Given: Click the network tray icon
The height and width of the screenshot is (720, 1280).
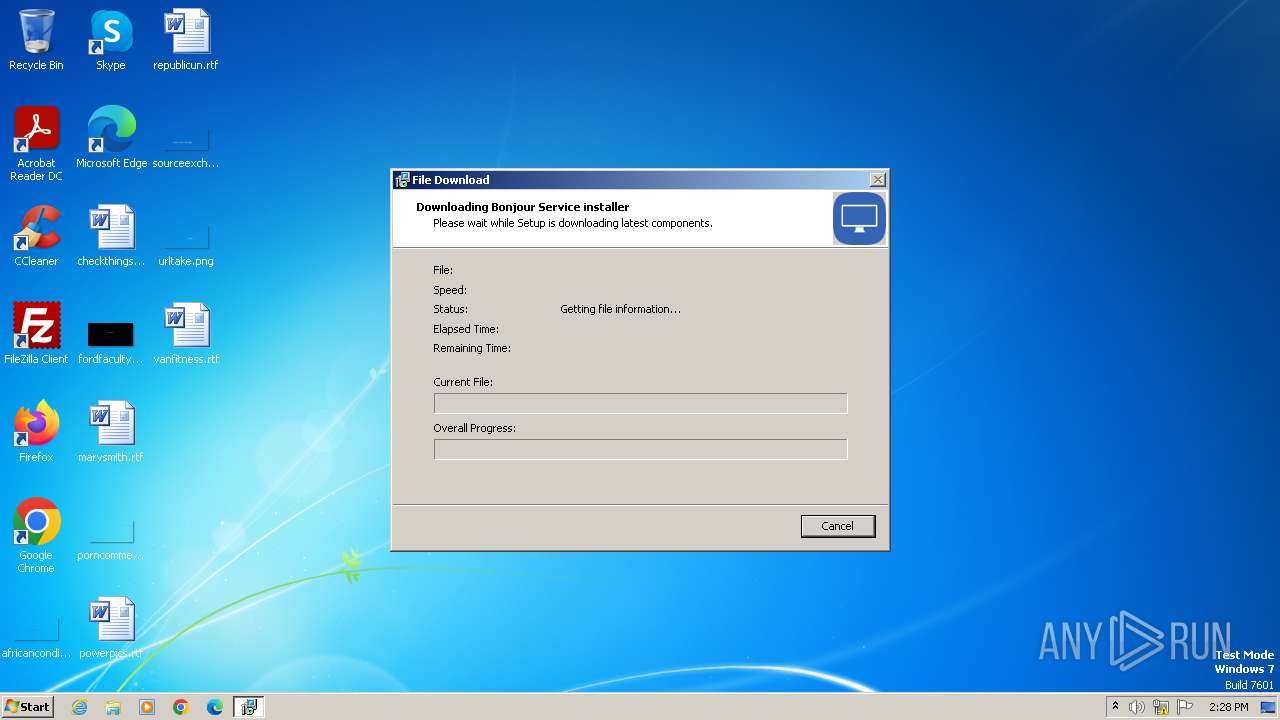Looking at the screenshot, I should coord(1161,707).
